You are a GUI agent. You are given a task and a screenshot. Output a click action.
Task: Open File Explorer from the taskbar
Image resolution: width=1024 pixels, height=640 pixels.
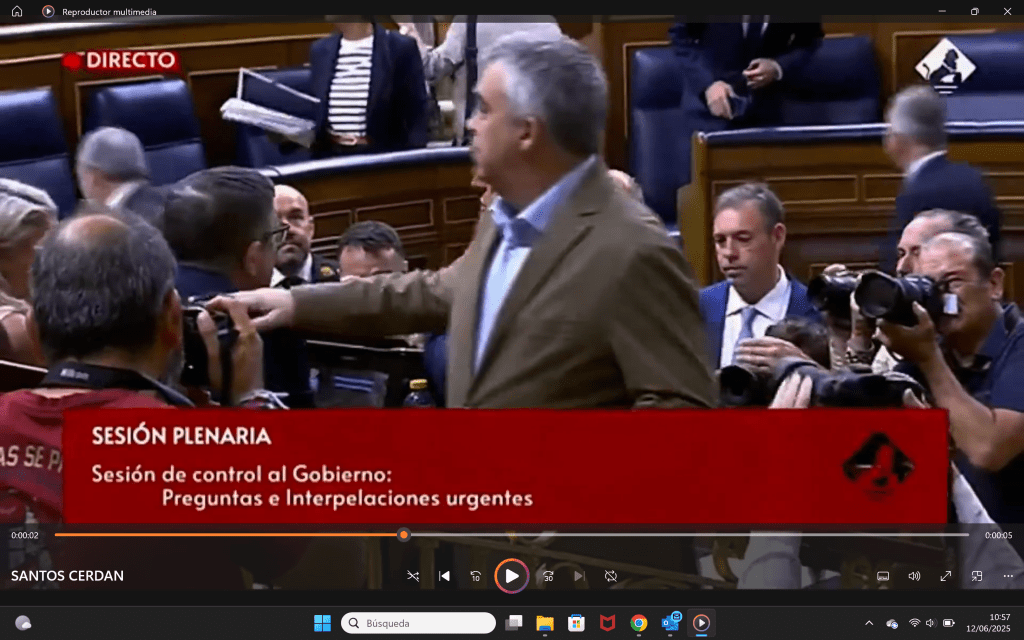pos(545,623)
